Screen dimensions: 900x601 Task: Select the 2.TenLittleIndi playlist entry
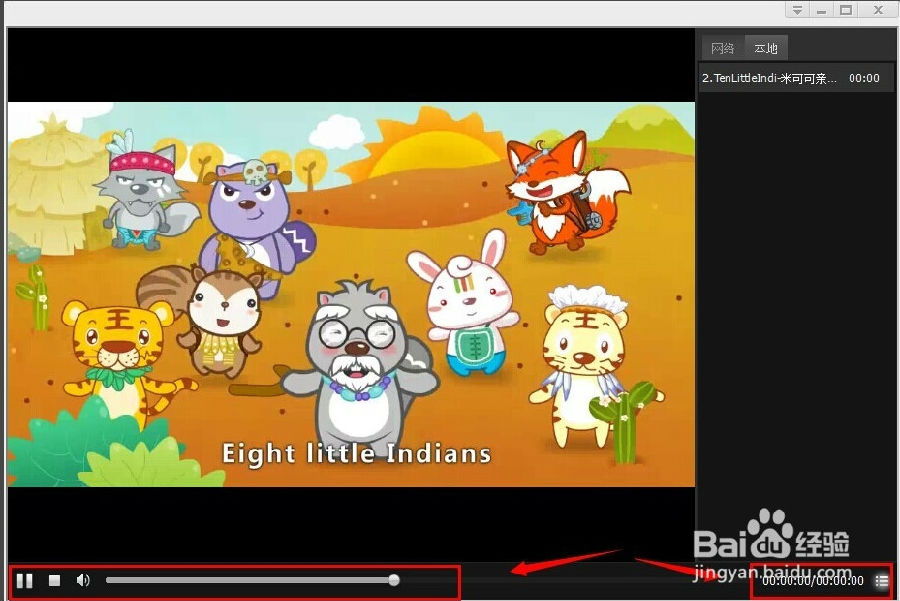(x=770, y=78)
